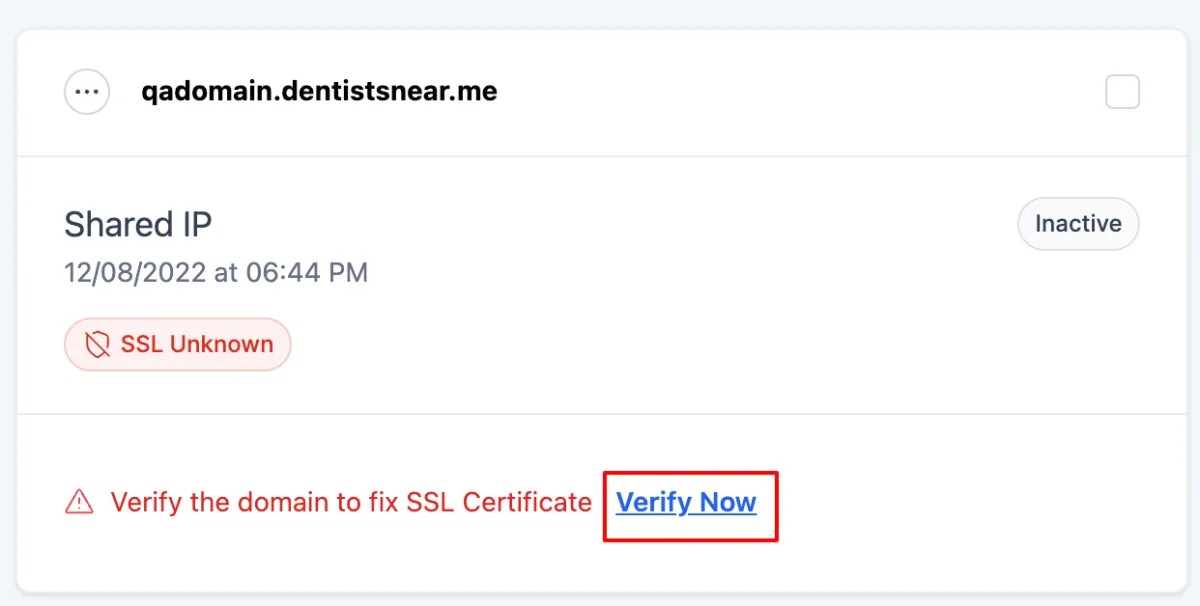Click the word Unknown in the red SSL pill
Screen dimensions: 1200x606
tap(221, 345)
